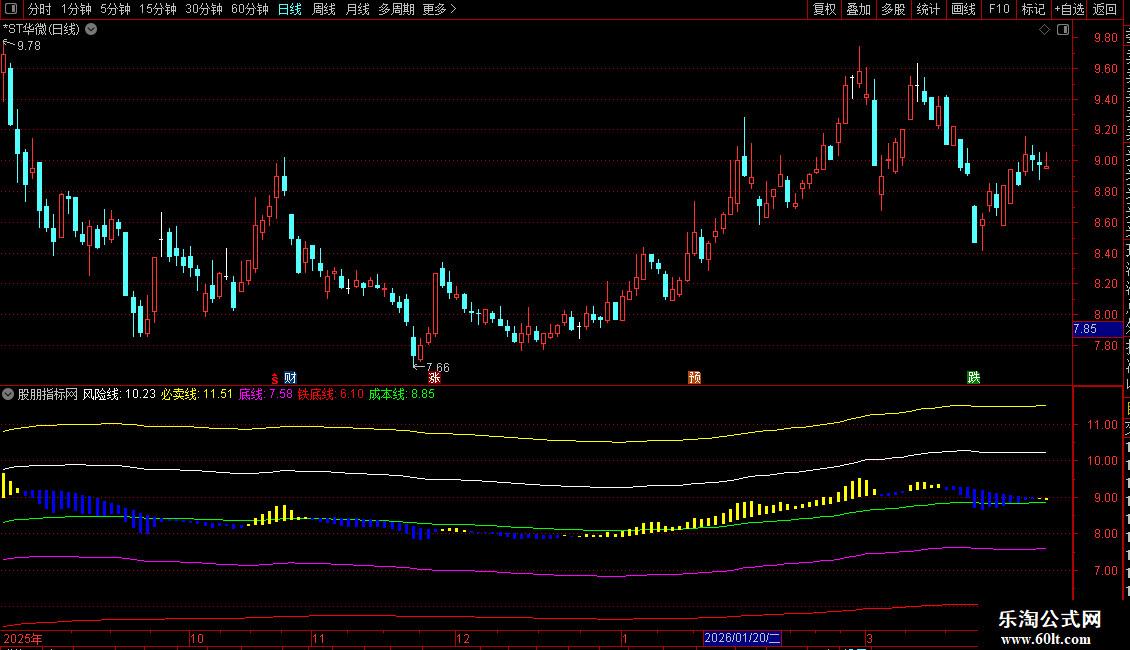Image resolution: width=1130 pixels, height=650 pixels.
Task: Click the red 涨 marker icon
Action: point(434,378)
